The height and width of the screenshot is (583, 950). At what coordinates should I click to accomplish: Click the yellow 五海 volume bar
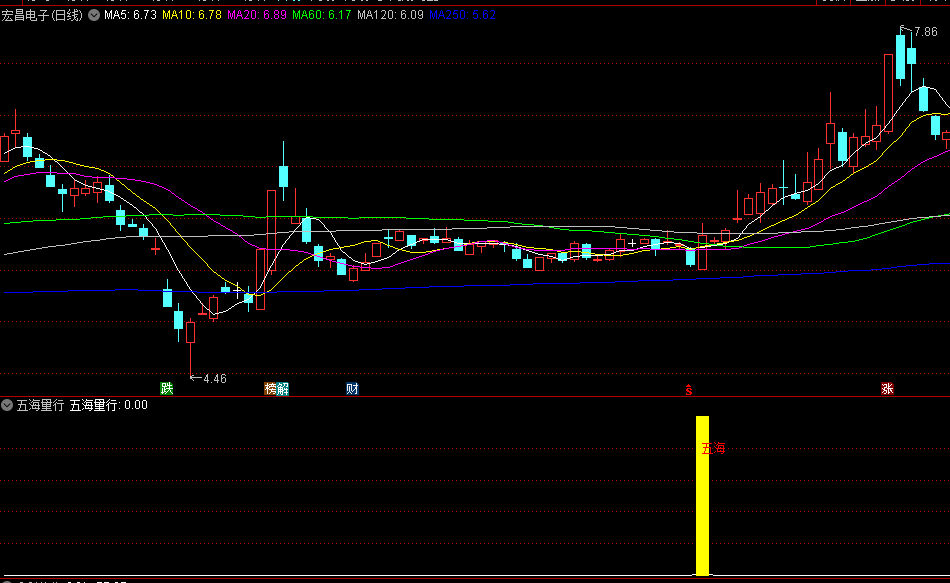pos(702,495)
